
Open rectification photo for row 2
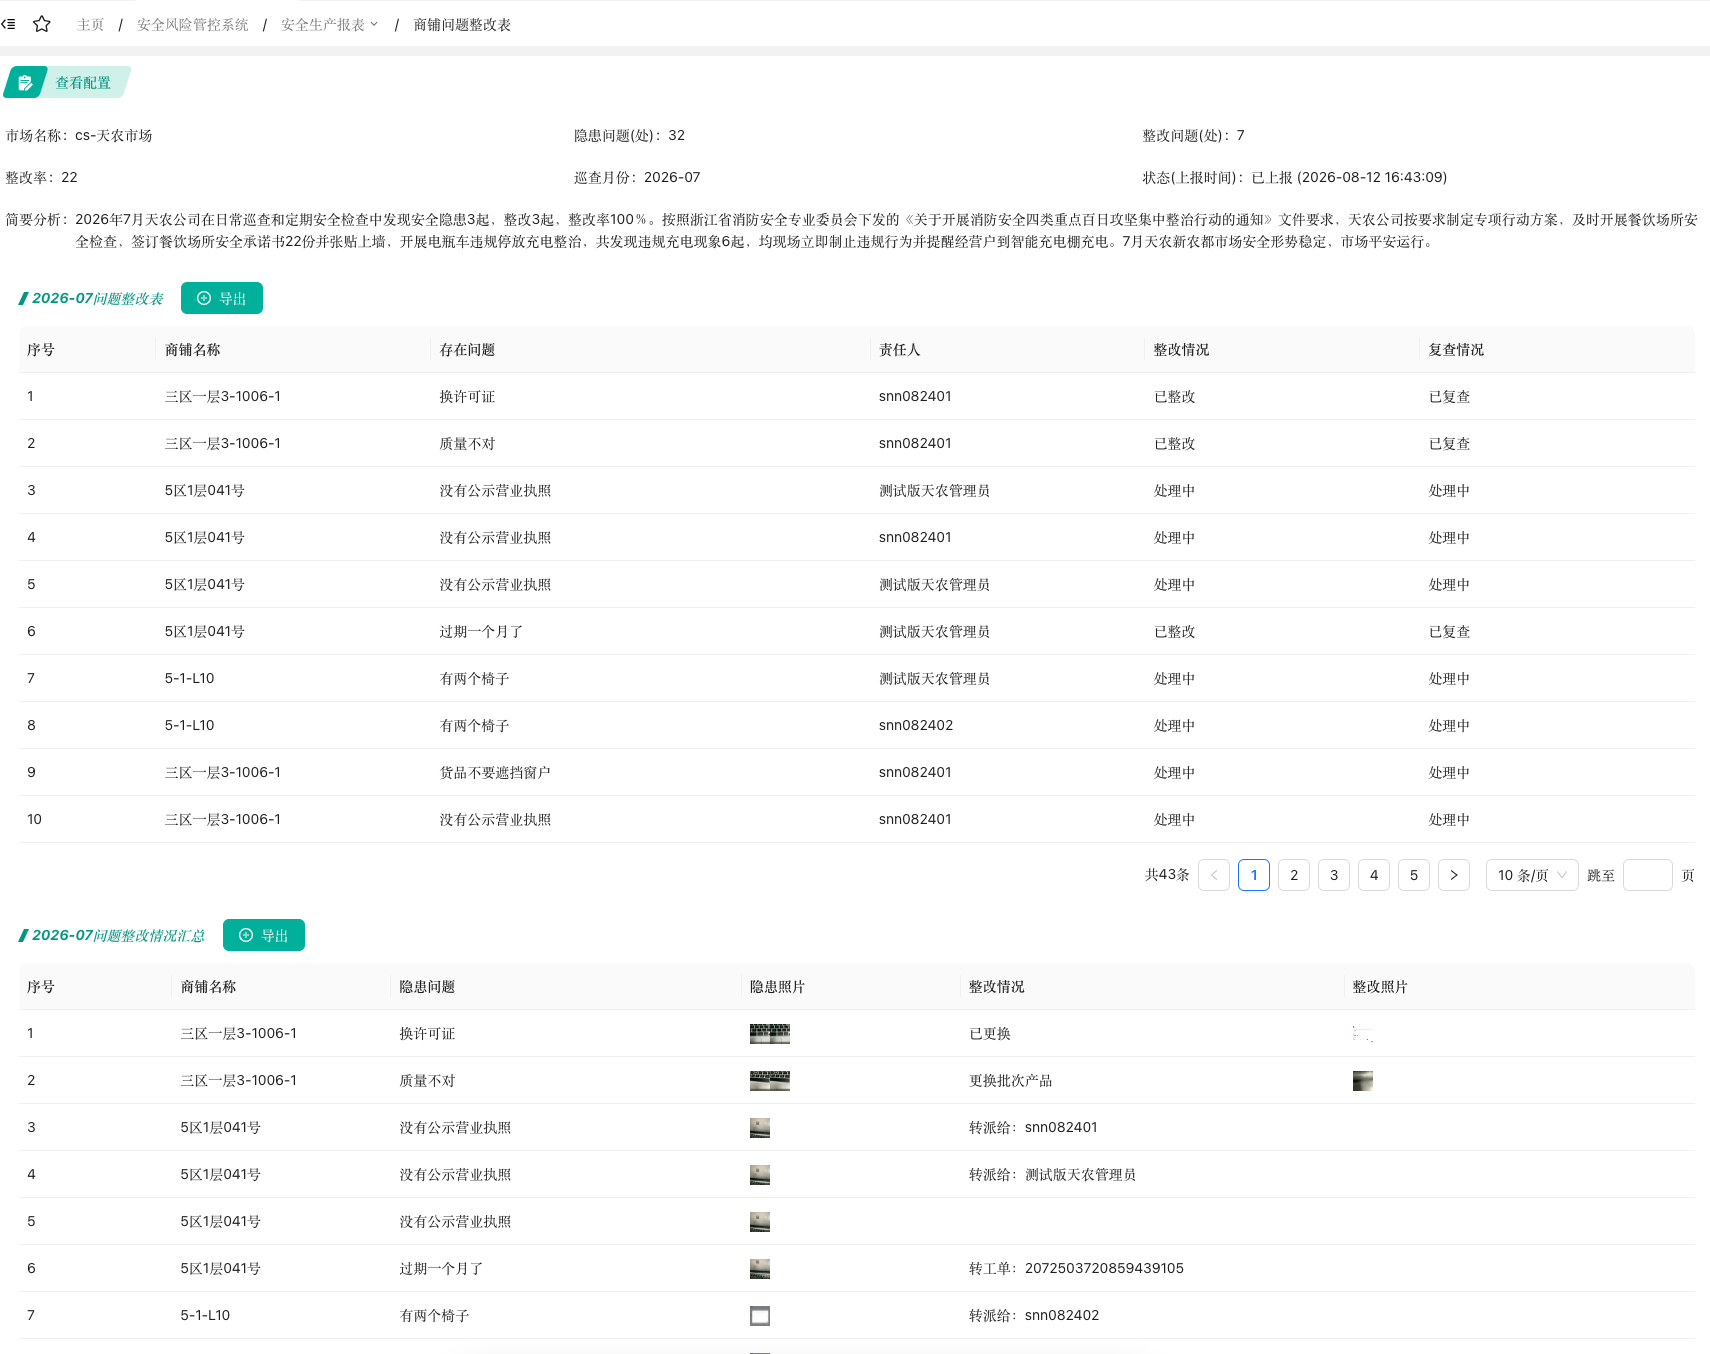coord(1363,1081)
